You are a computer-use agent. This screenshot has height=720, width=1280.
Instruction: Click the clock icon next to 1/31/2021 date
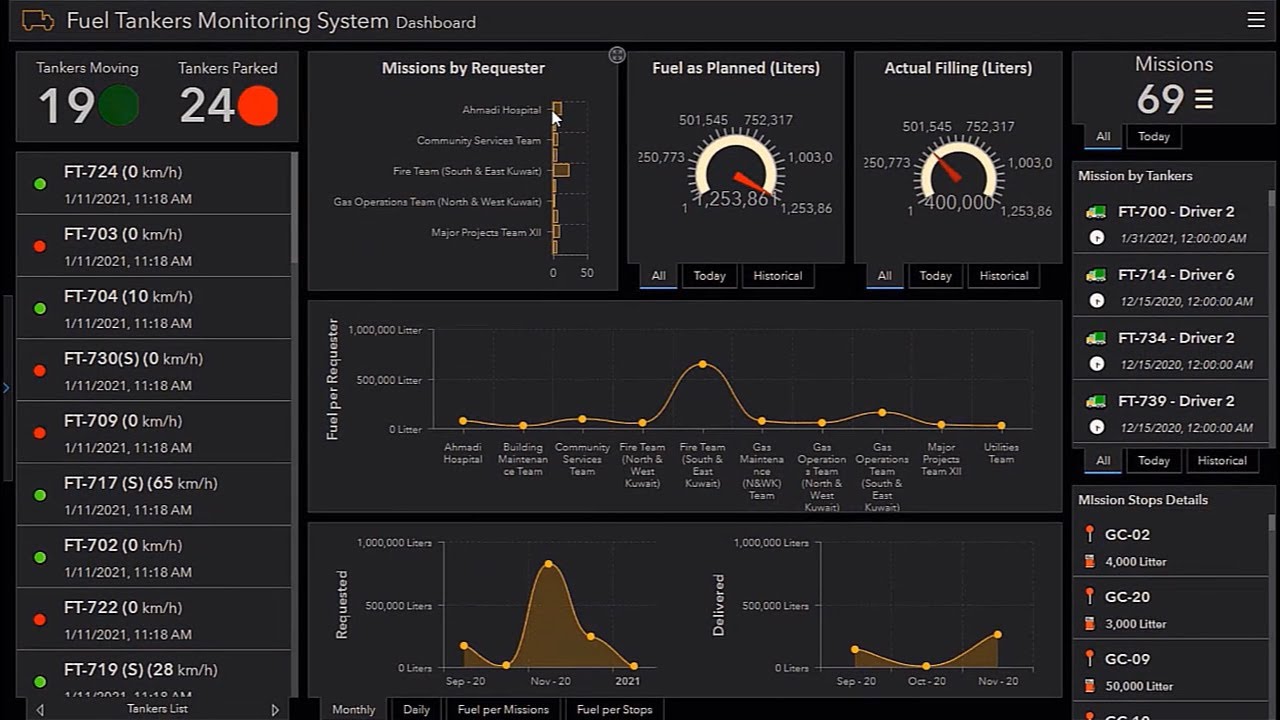tap(1097, 238)
